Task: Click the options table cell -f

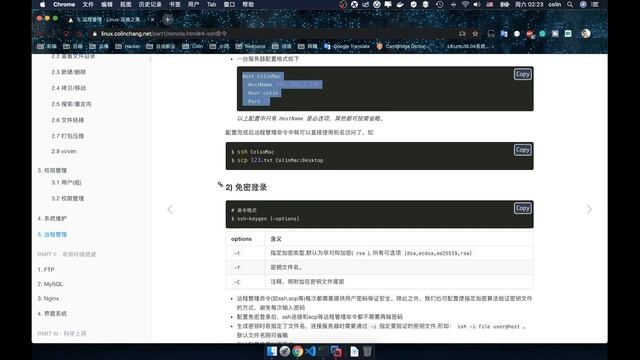Action: click(x=245, y=267)
